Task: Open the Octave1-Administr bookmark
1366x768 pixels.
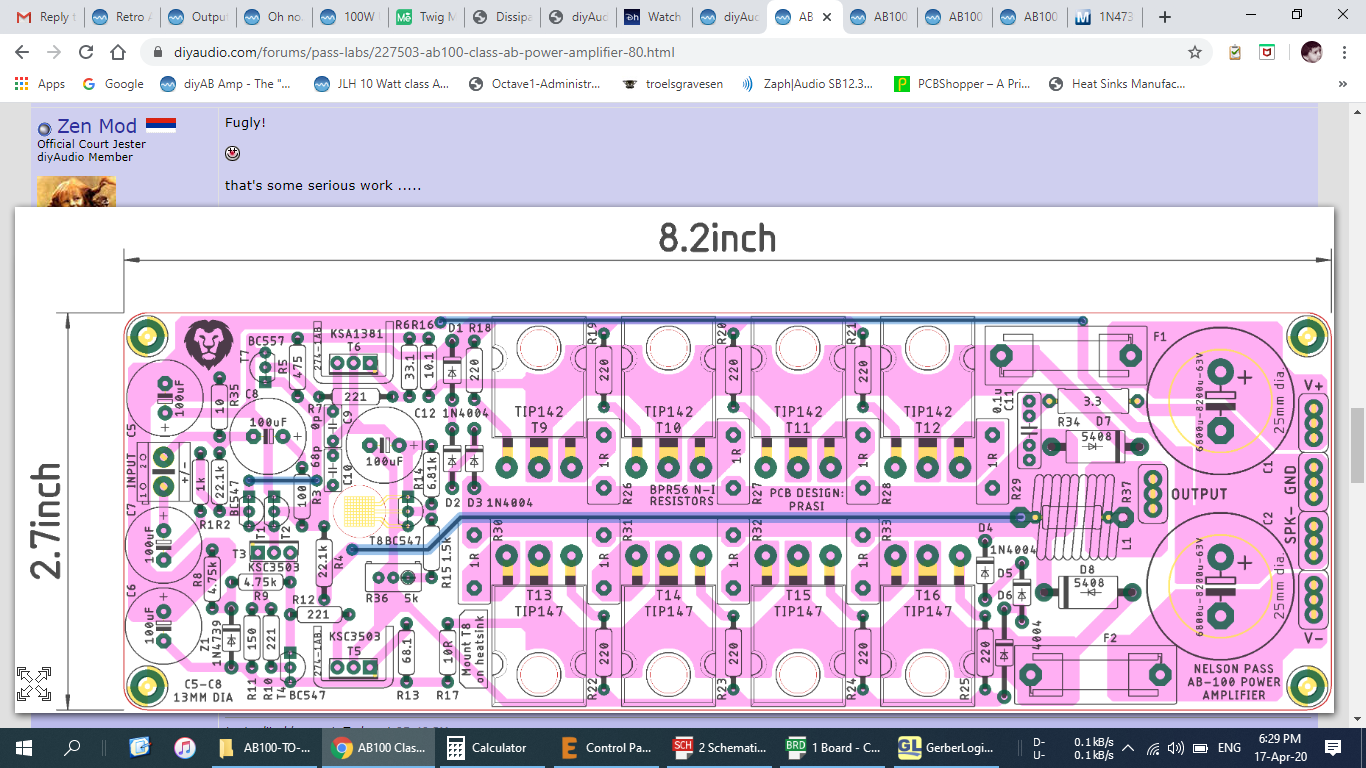Action: coord(535,84)
